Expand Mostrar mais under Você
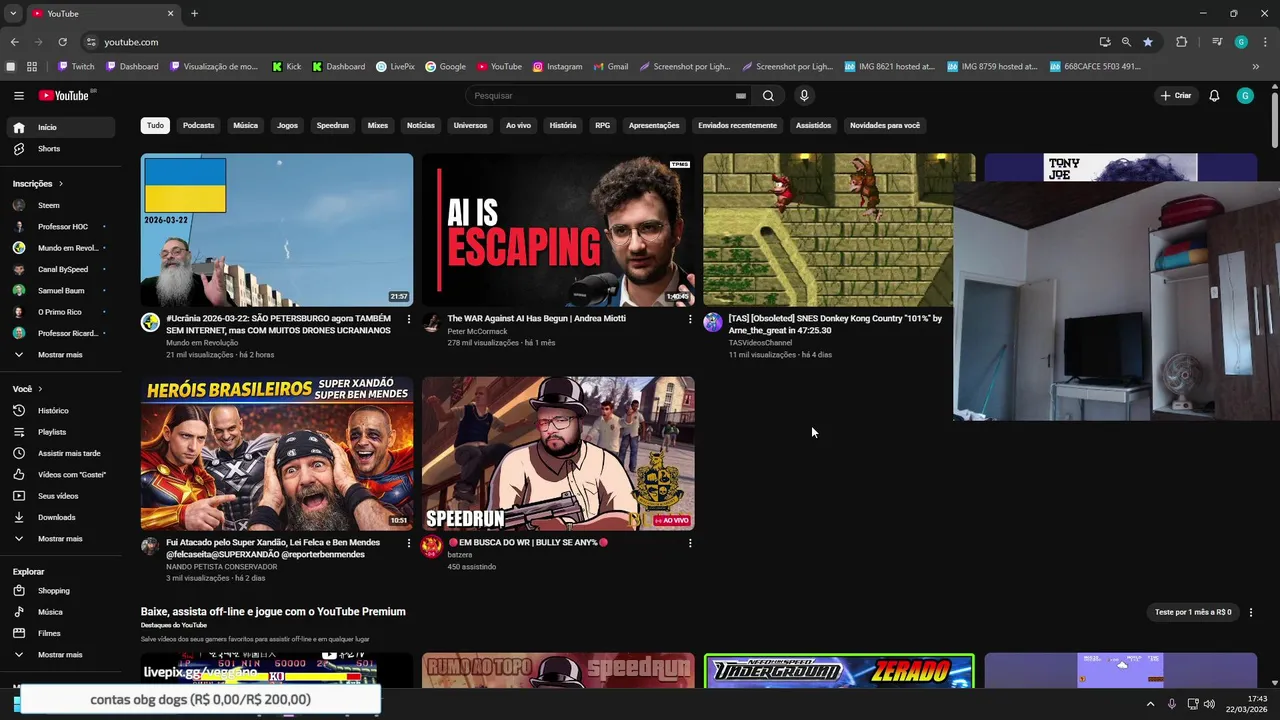1280x720 pixels. click(62, 539)
